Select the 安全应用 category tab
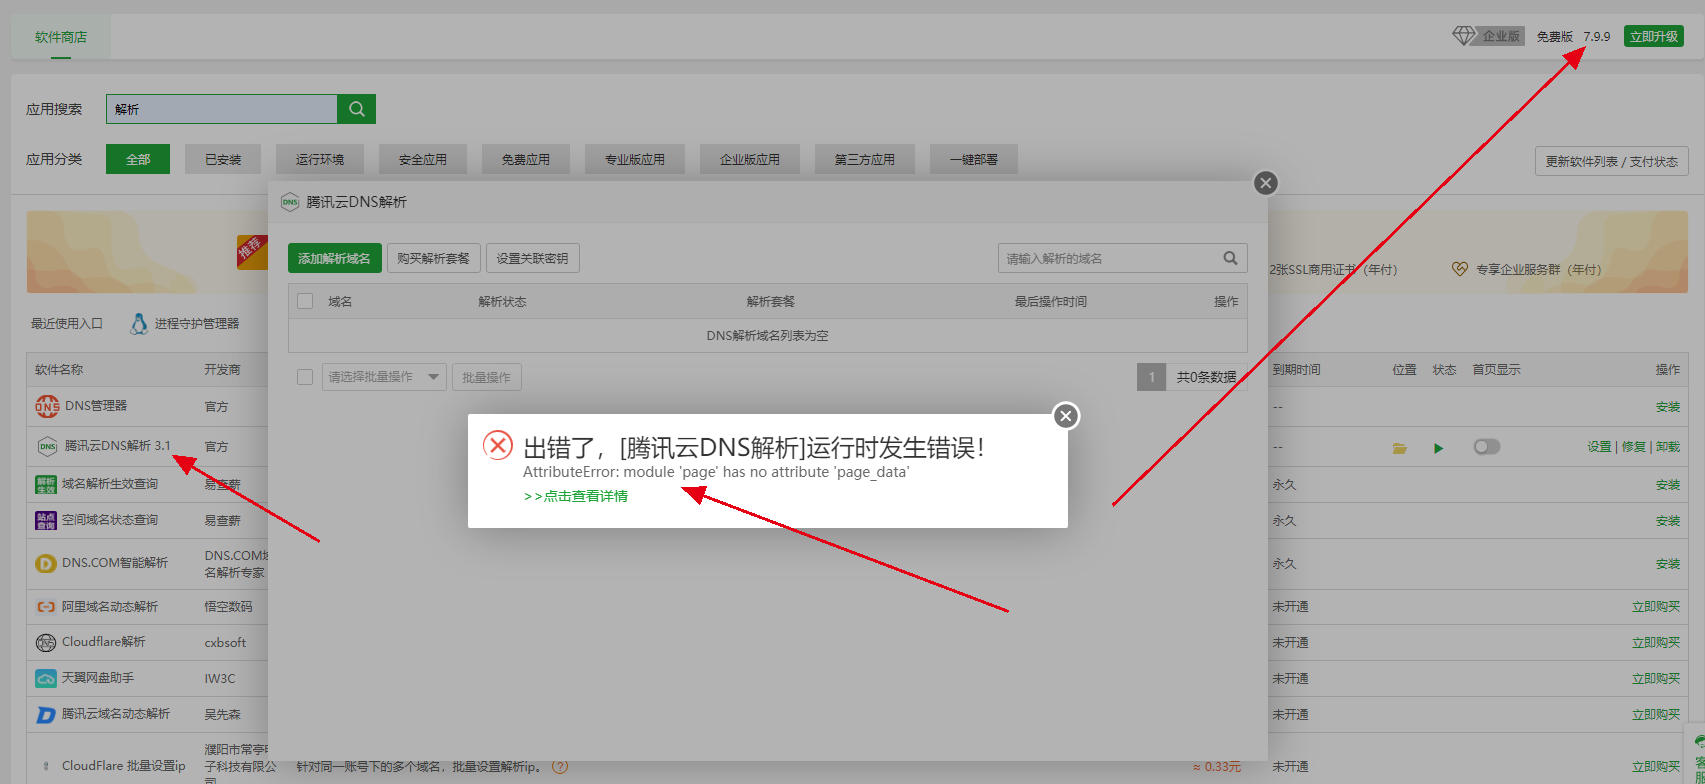Image resolution: width=1705 pixels, height=784 pixels. pos(423,159)
